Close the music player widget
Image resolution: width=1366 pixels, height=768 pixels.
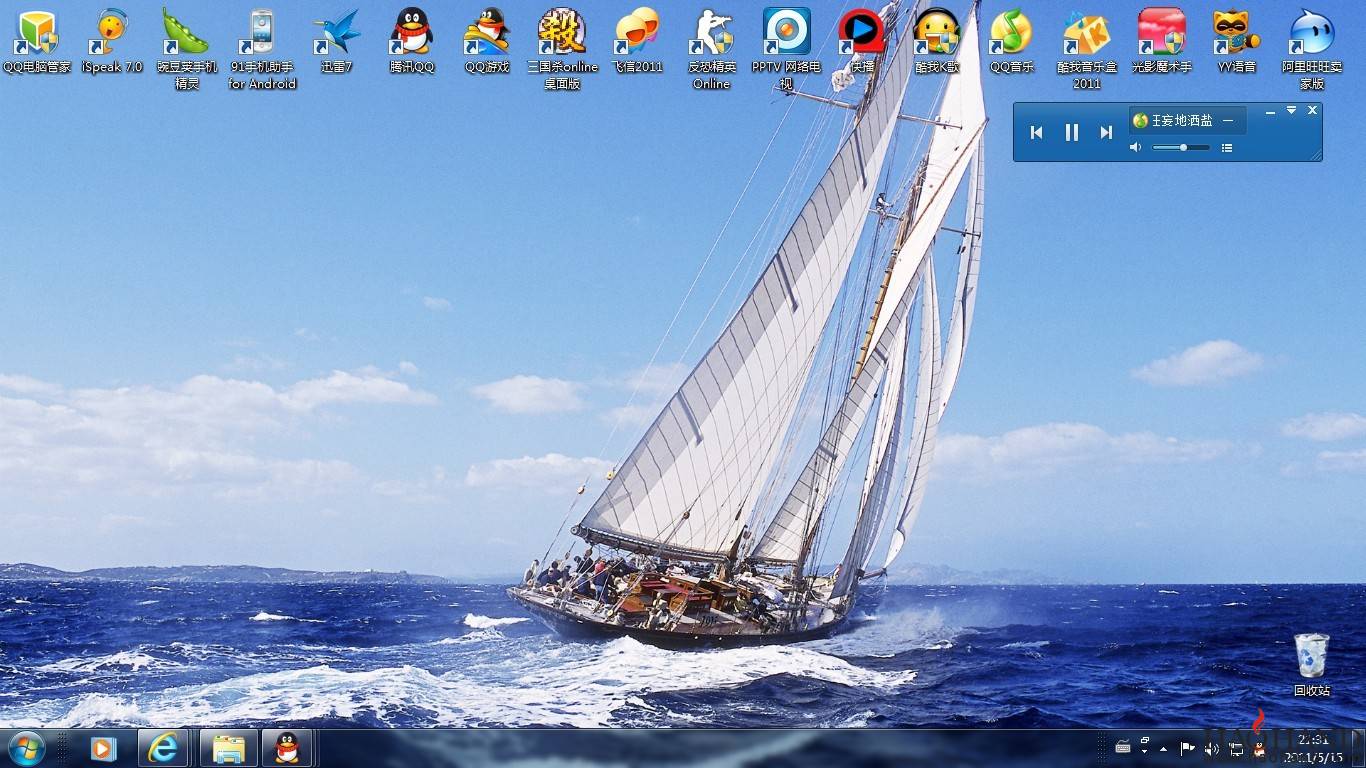(1313, 110)
